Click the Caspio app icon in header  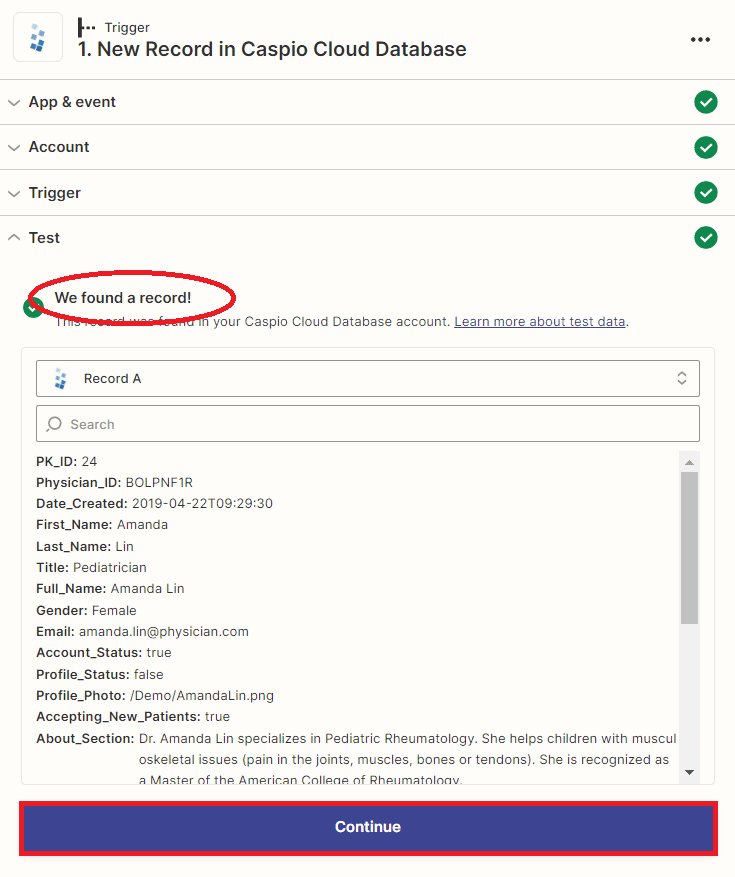[x=38, y=38]
